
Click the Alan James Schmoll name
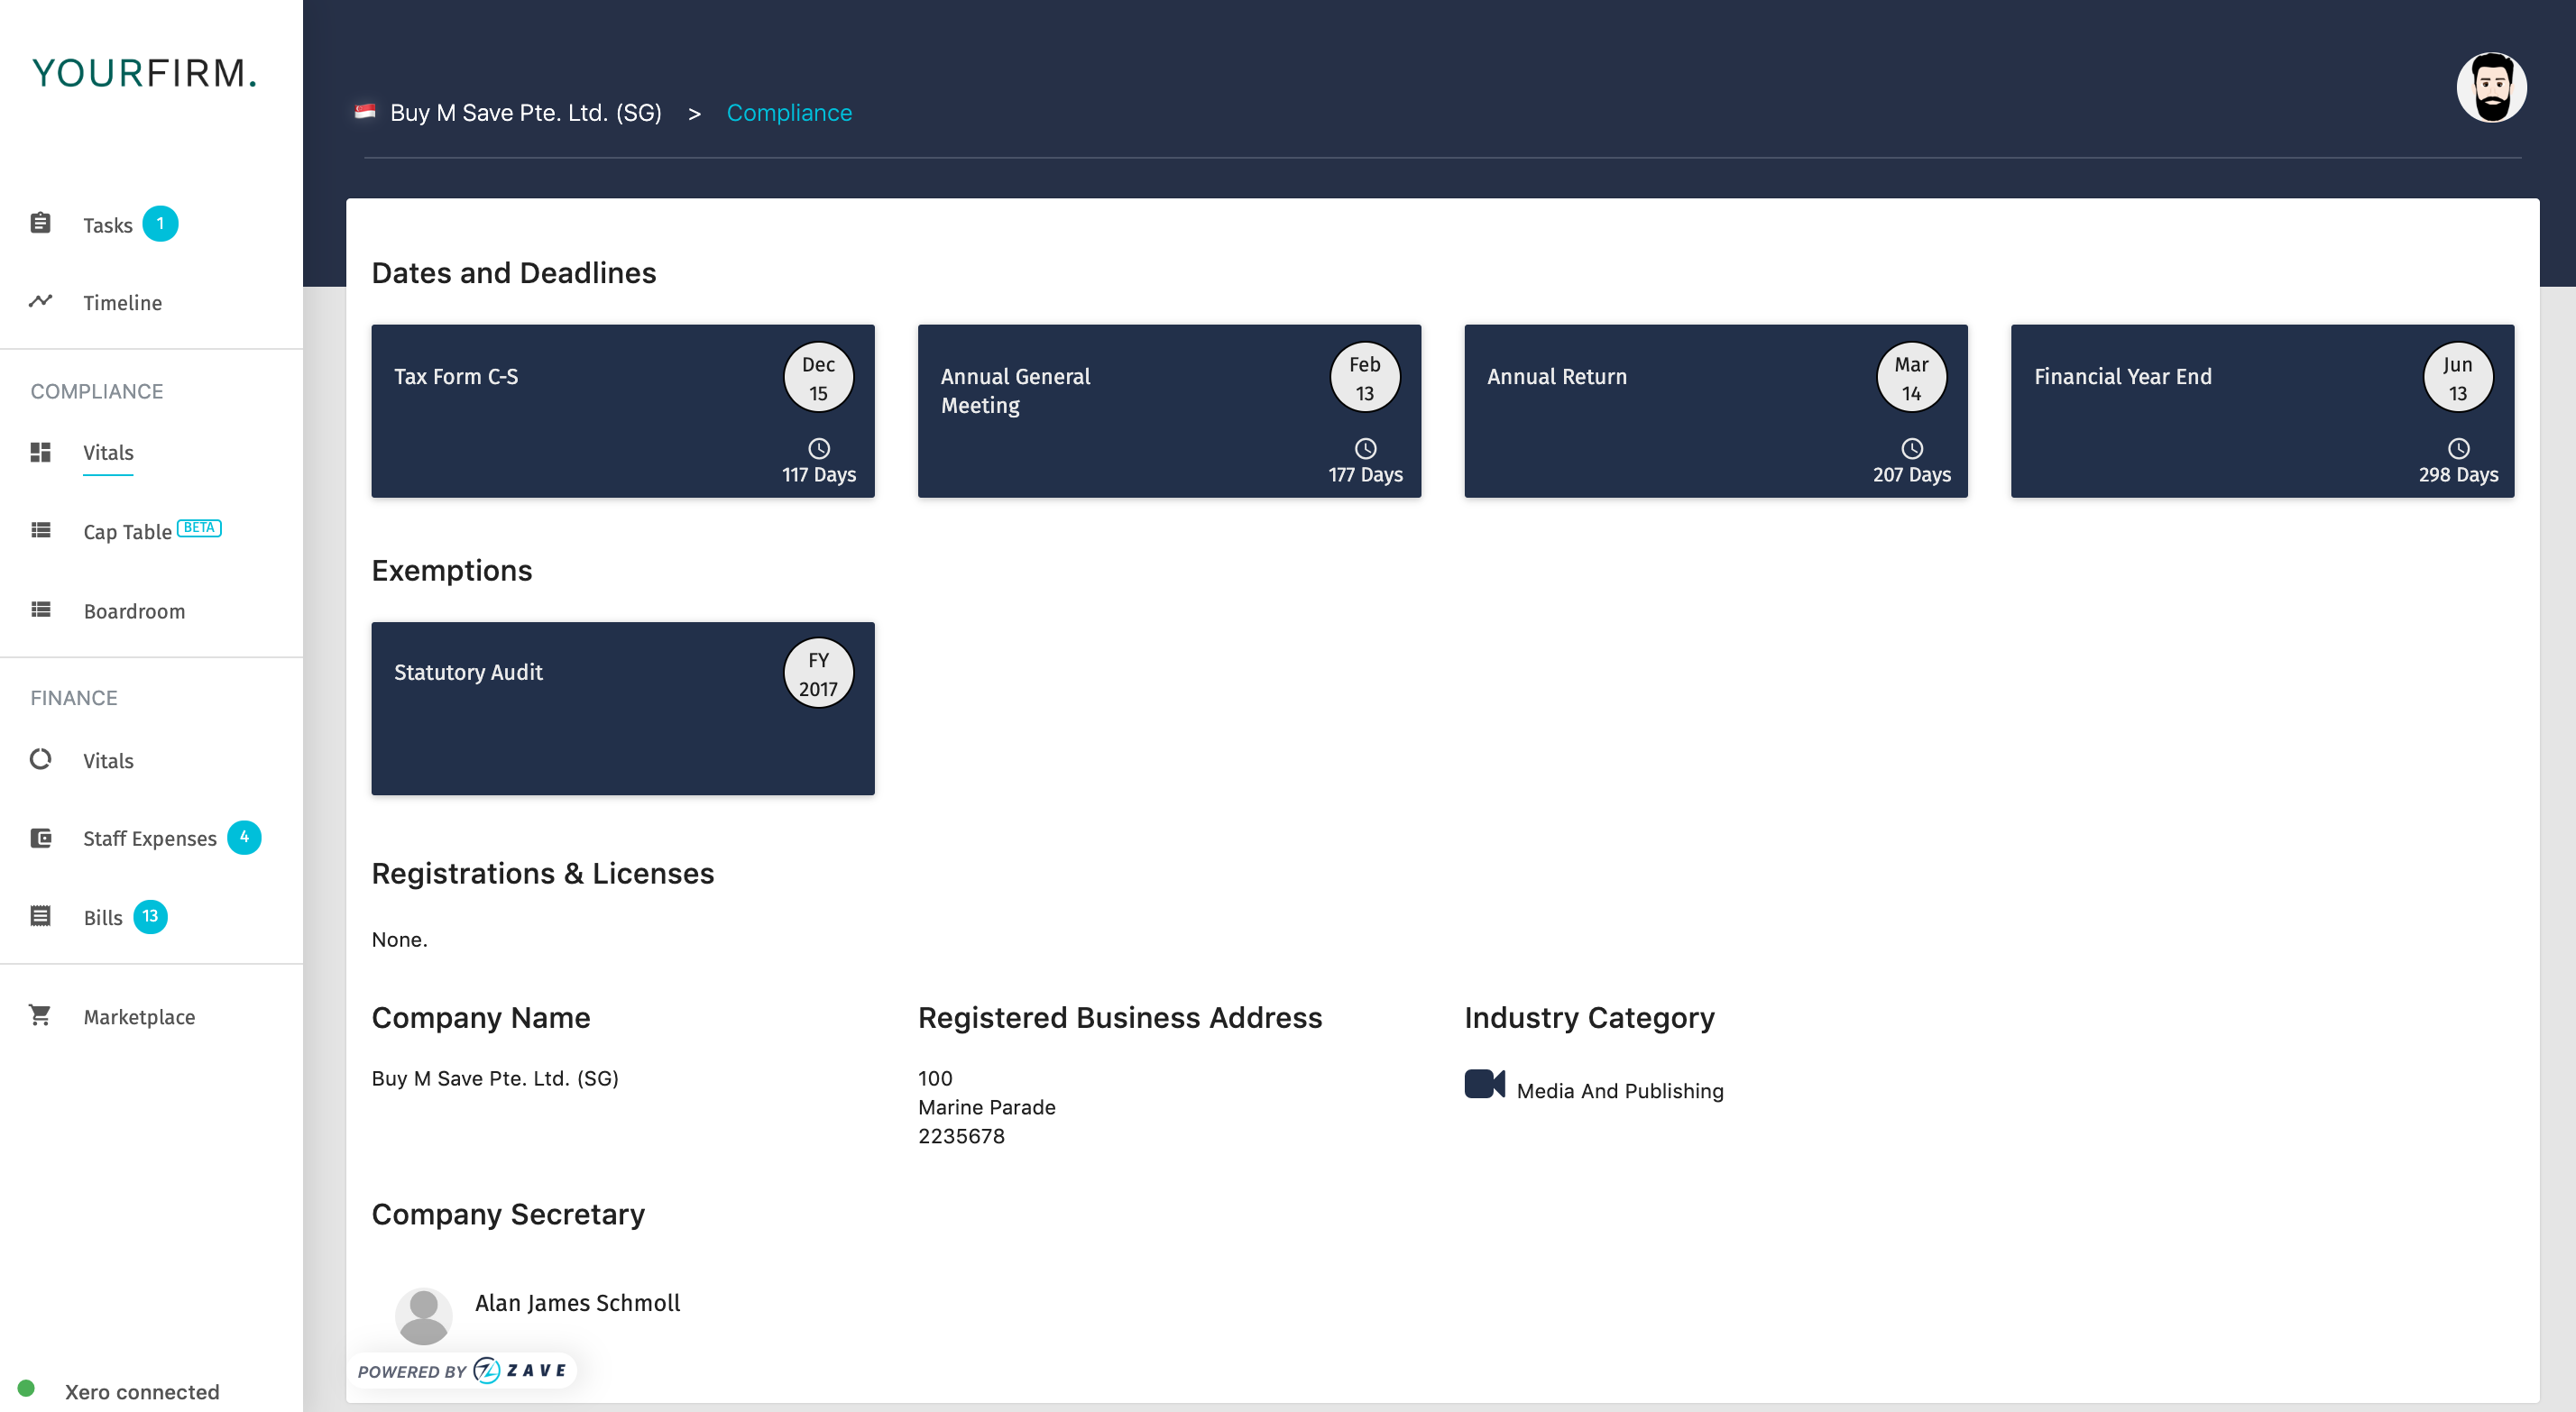577,1303
